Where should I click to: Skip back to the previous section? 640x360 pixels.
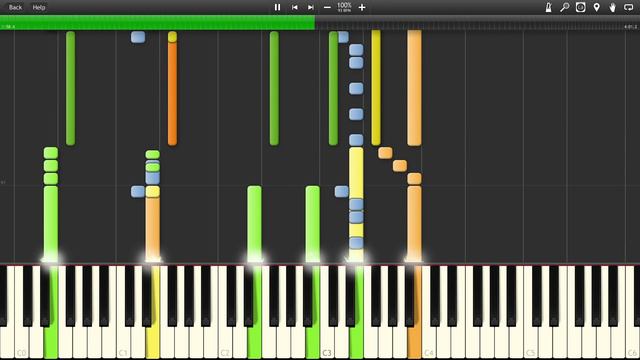pos(294,7)
